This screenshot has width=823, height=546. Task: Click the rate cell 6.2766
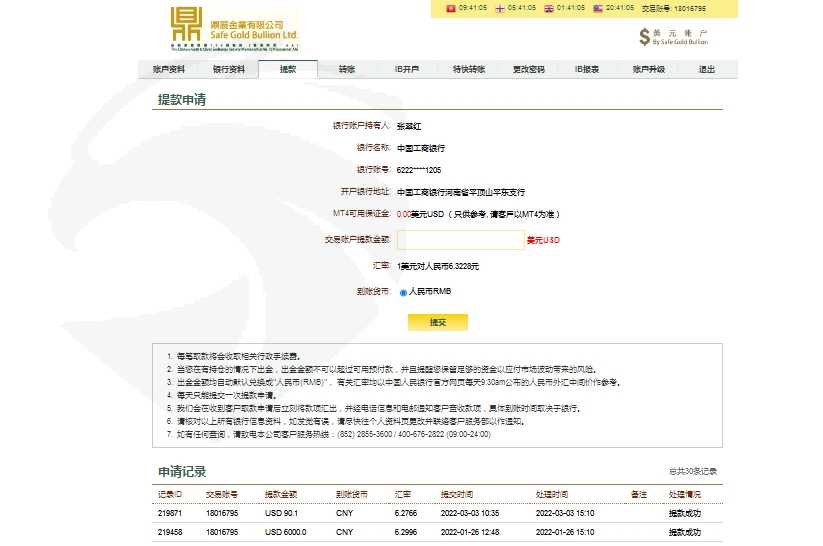406,513
